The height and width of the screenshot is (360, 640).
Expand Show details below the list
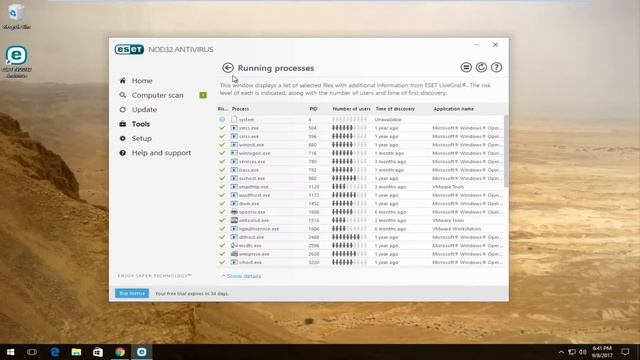(241, 276)
